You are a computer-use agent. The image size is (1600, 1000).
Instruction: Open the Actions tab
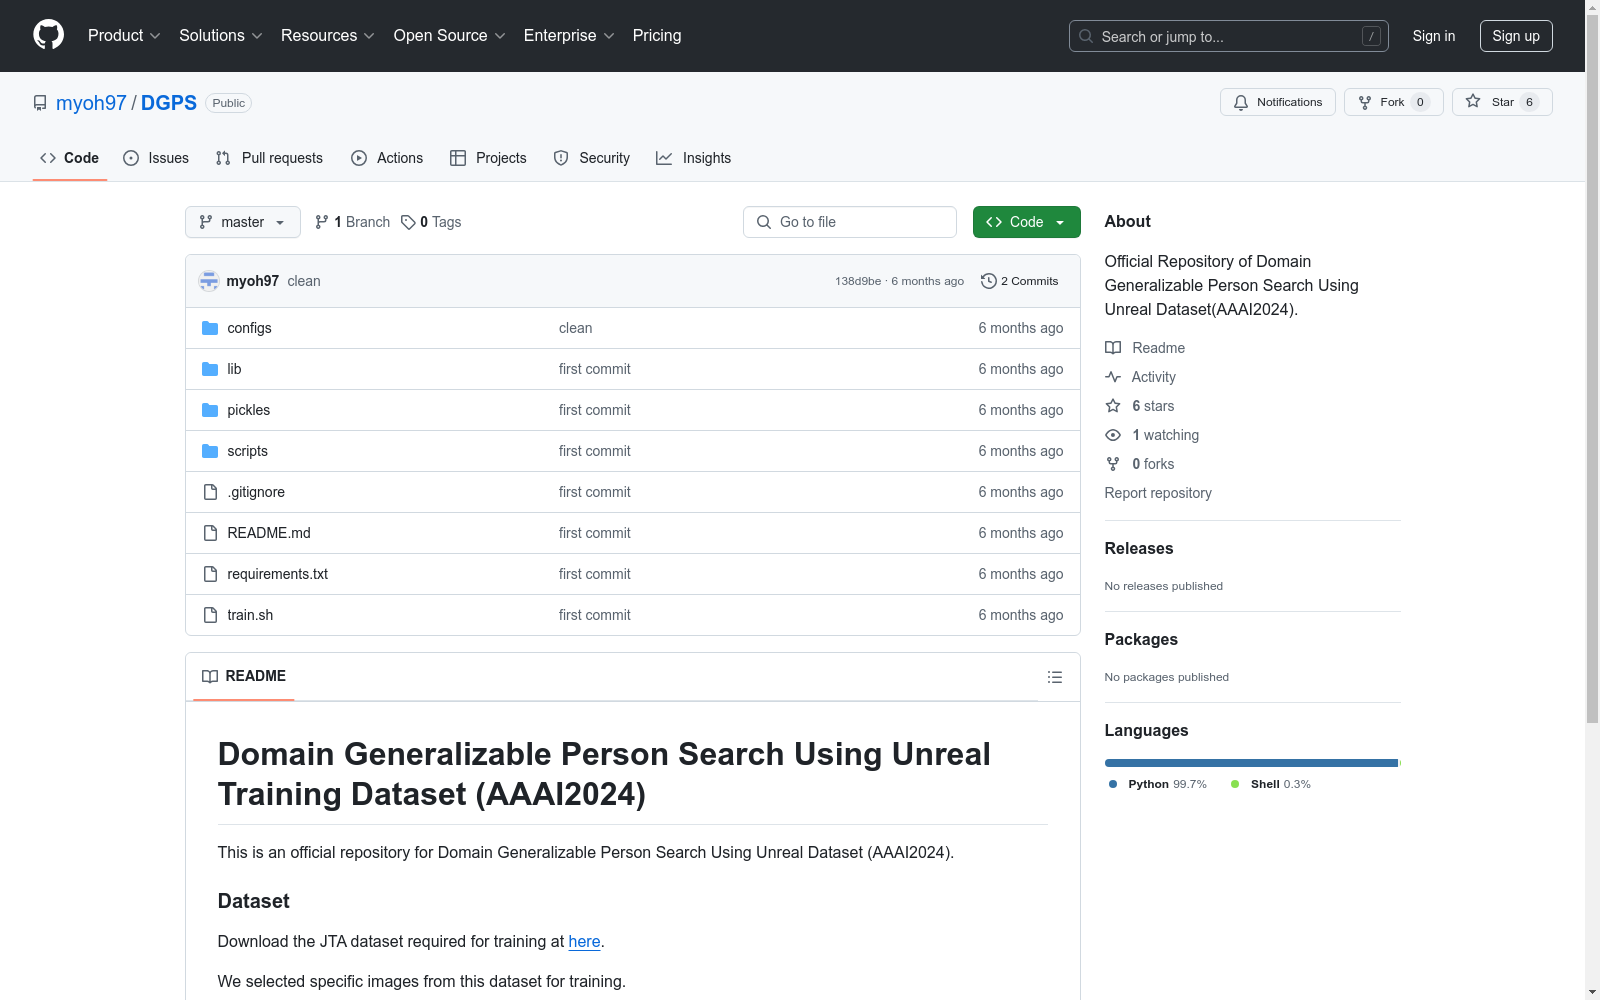pos(387,158)
